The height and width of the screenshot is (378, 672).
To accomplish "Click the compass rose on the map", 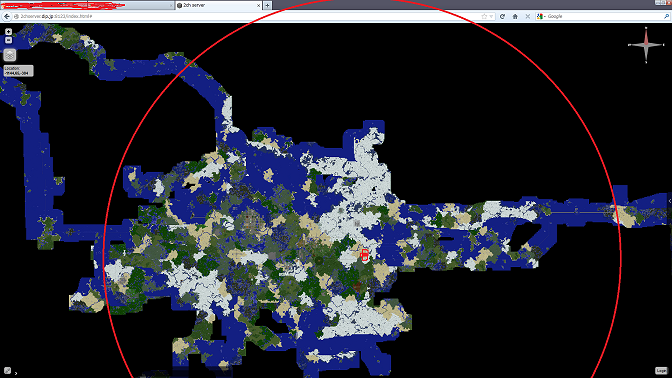I will pos(646,45).
